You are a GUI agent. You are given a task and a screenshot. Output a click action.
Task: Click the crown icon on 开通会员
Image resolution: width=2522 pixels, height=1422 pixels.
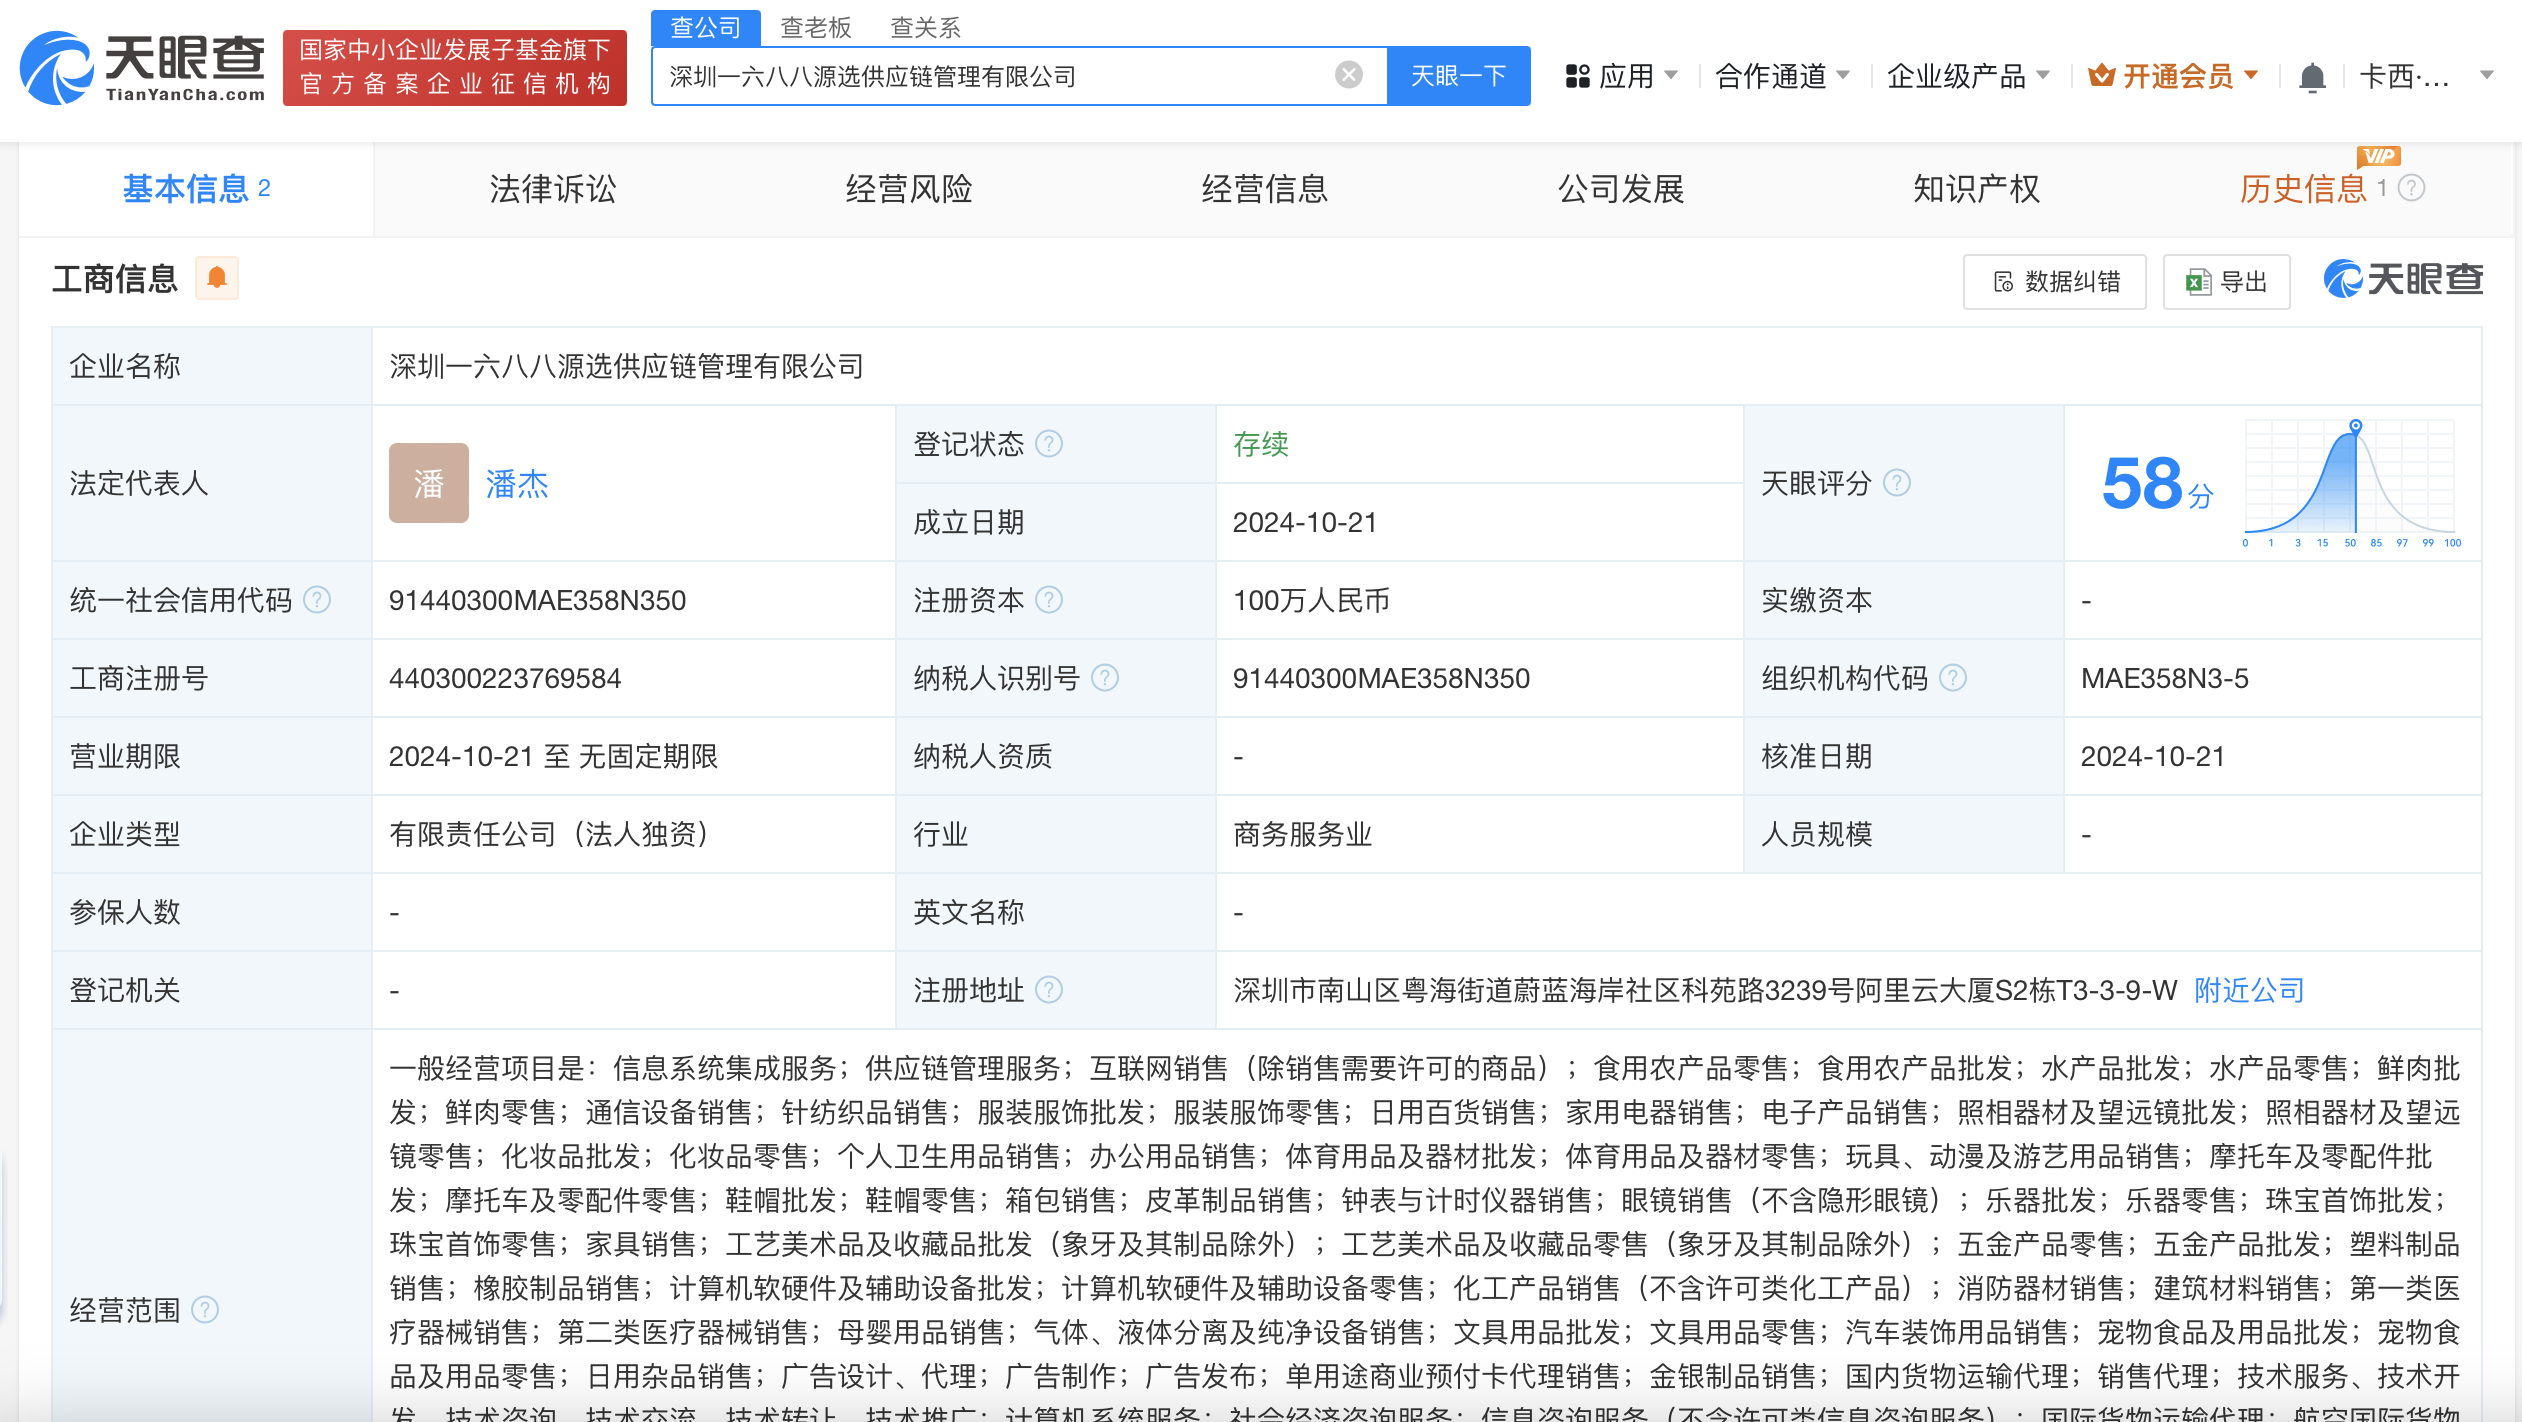(2104, 74)
